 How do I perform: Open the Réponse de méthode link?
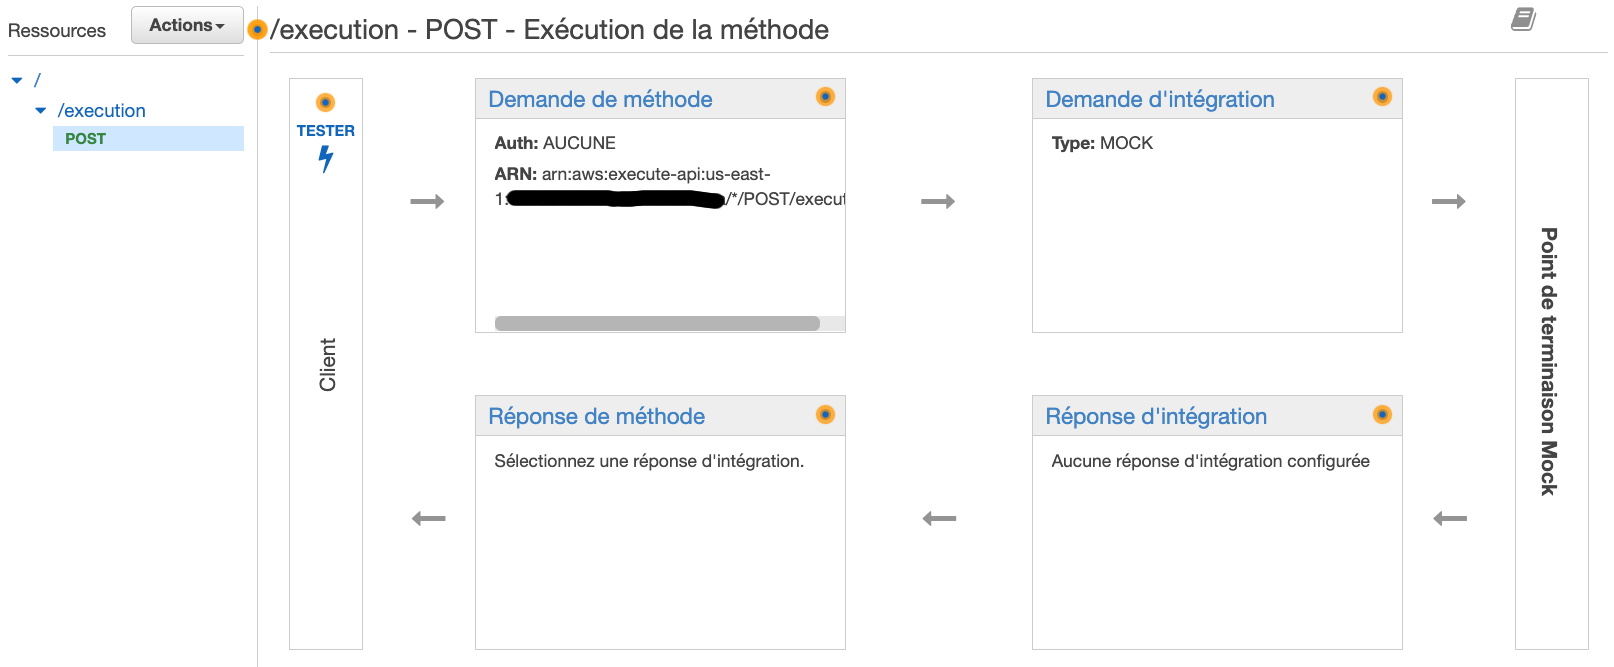[596, 416]
